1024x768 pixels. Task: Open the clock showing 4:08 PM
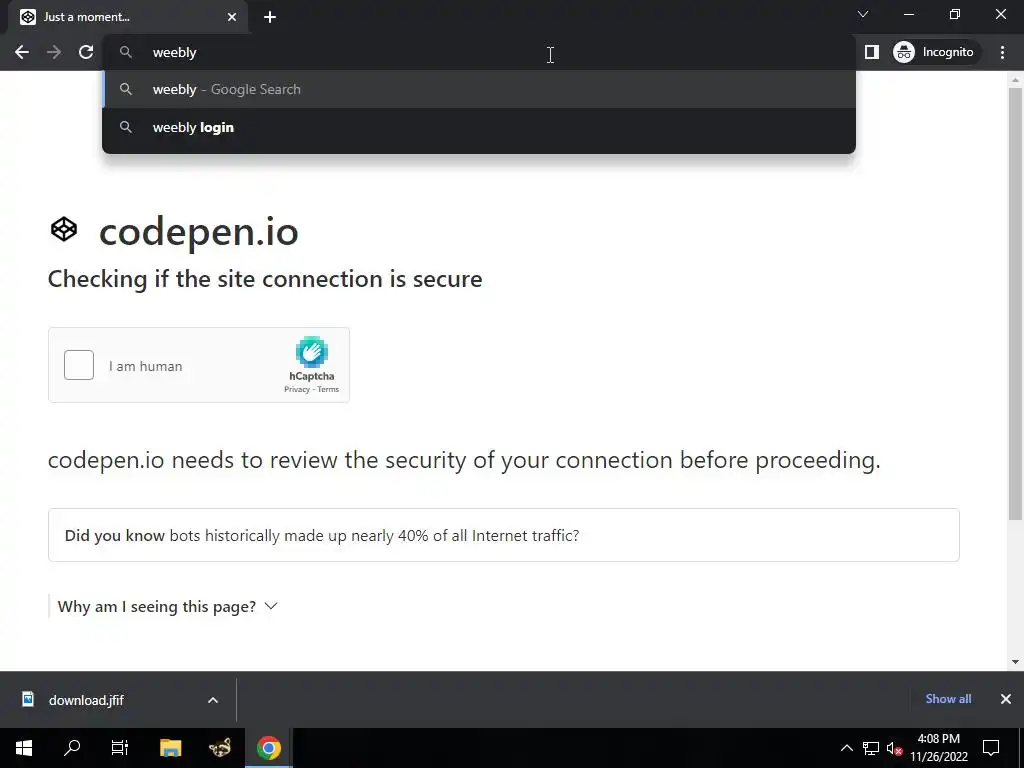pos(938,748)
